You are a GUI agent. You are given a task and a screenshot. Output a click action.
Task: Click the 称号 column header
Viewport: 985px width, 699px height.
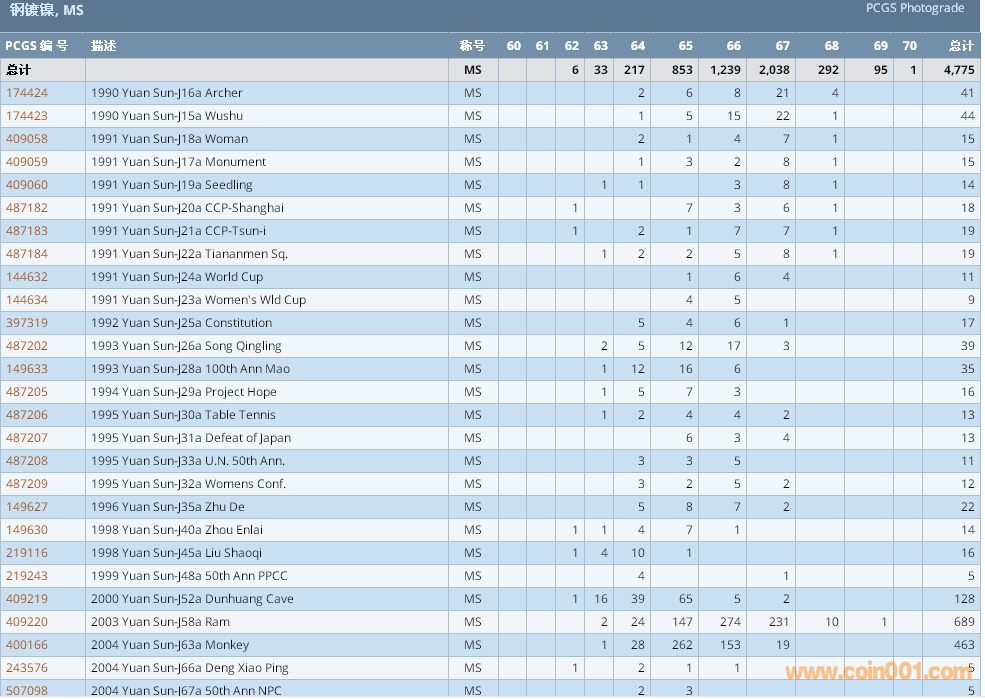tap(472, 46)
